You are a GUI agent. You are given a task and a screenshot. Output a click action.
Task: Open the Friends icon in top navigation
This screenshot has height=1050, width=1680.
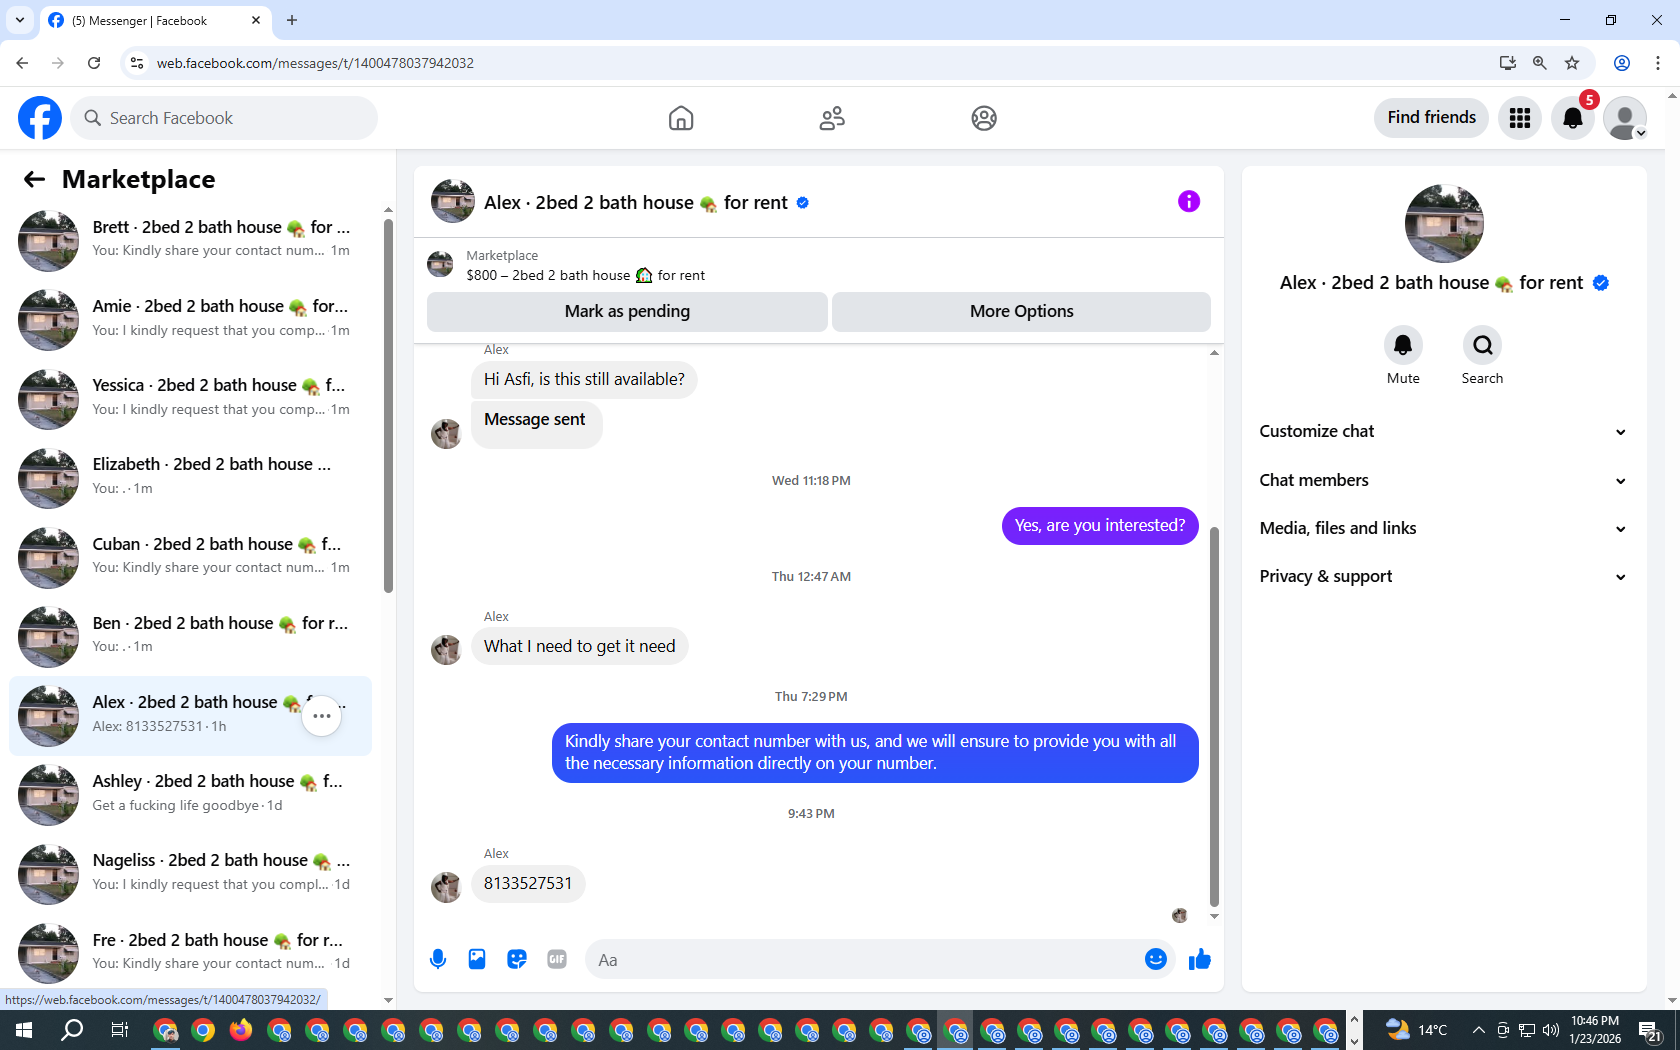[x=832, y=118]
